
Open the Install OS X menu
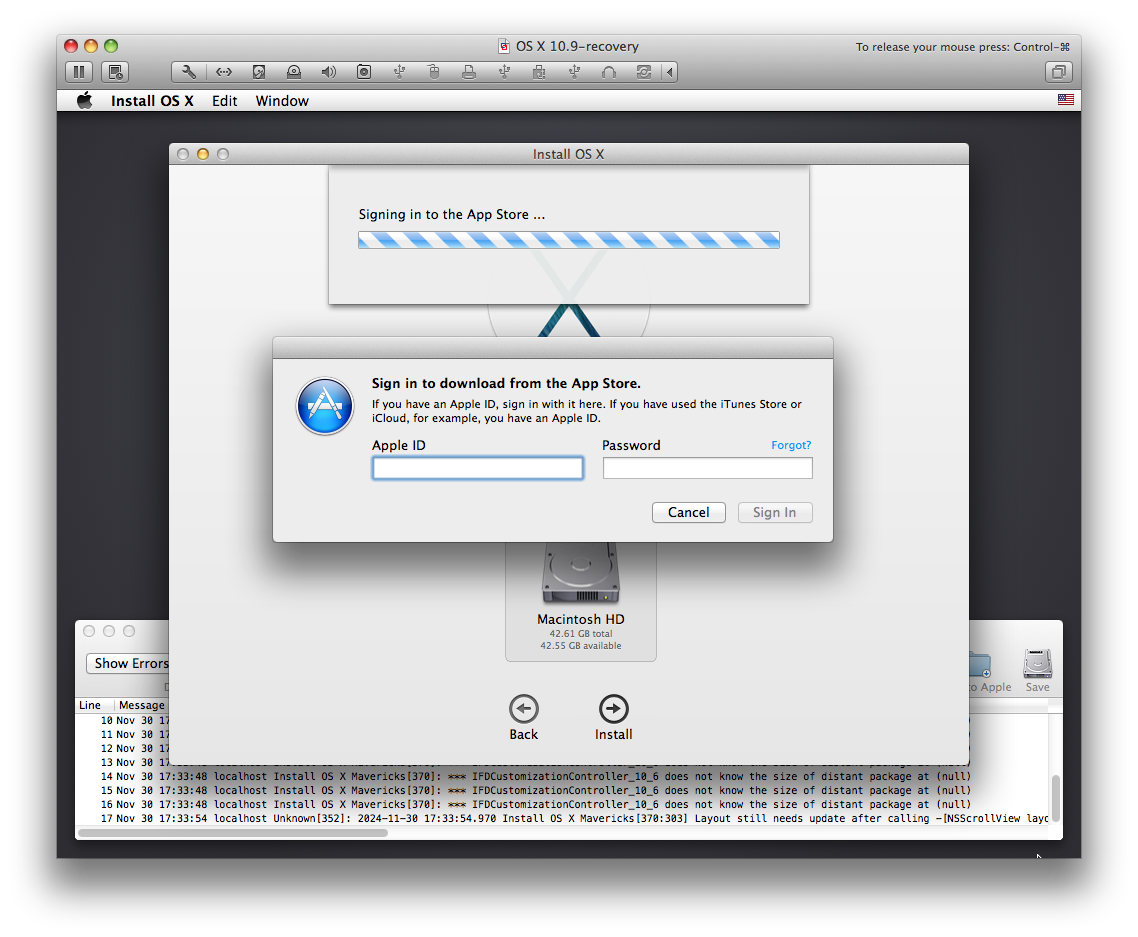[152, 101]
